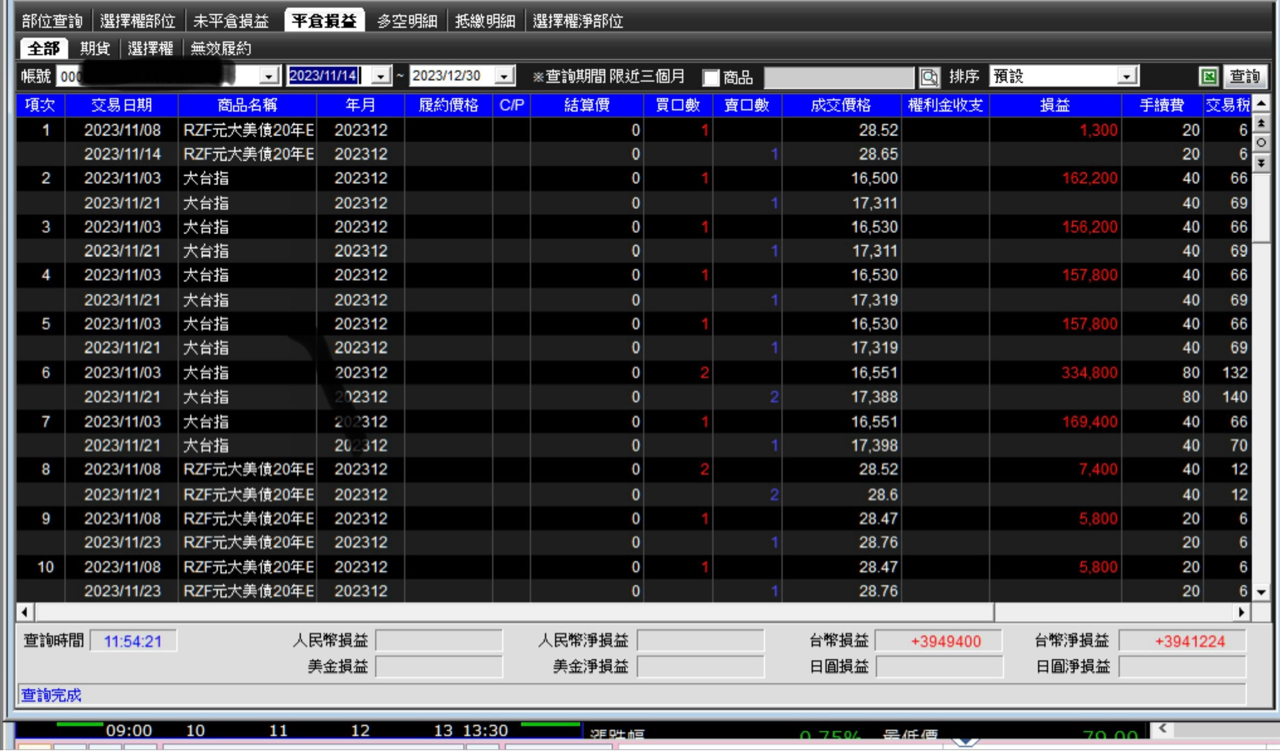Select the 期貨 sub-tab
The height and width of the screenshot is (751, 1280).
(x=96, y=47)
